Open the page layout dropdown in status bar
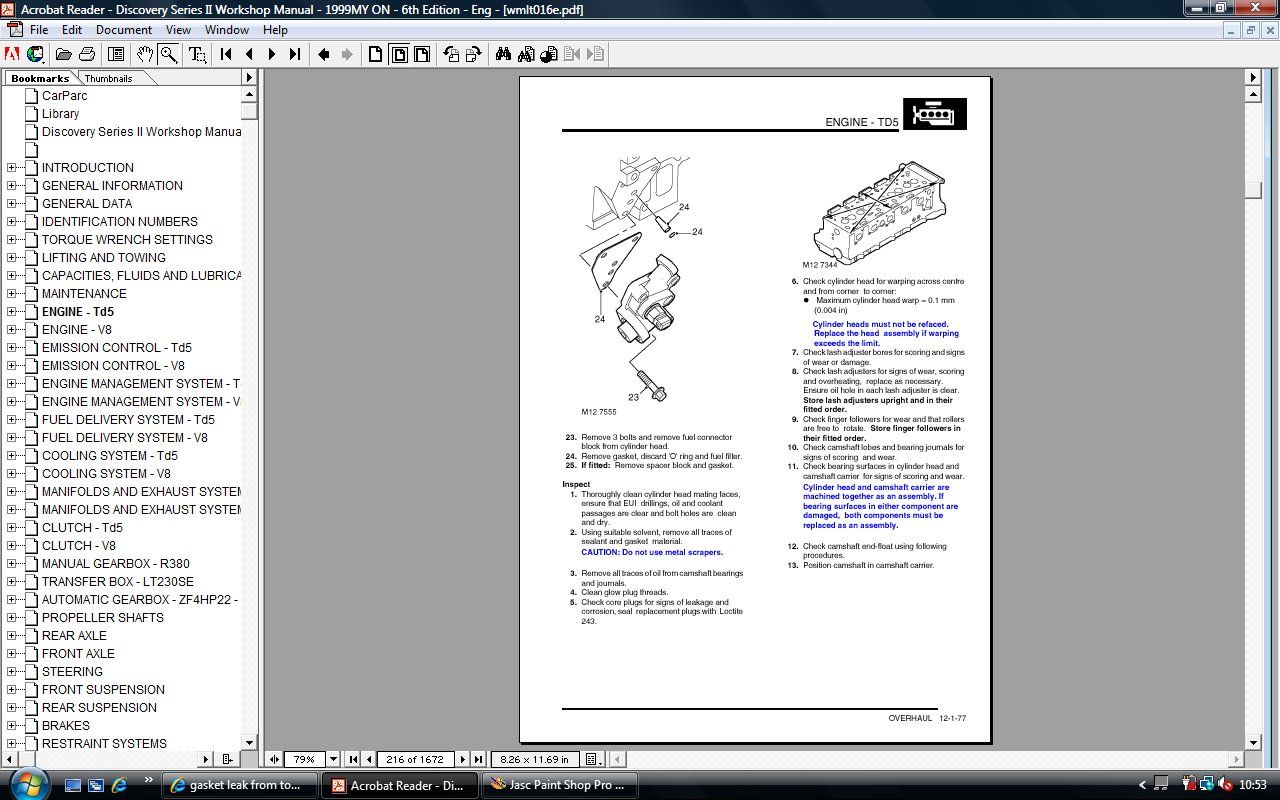This screenshot has height=800, width=1280. tap(591, 759)
